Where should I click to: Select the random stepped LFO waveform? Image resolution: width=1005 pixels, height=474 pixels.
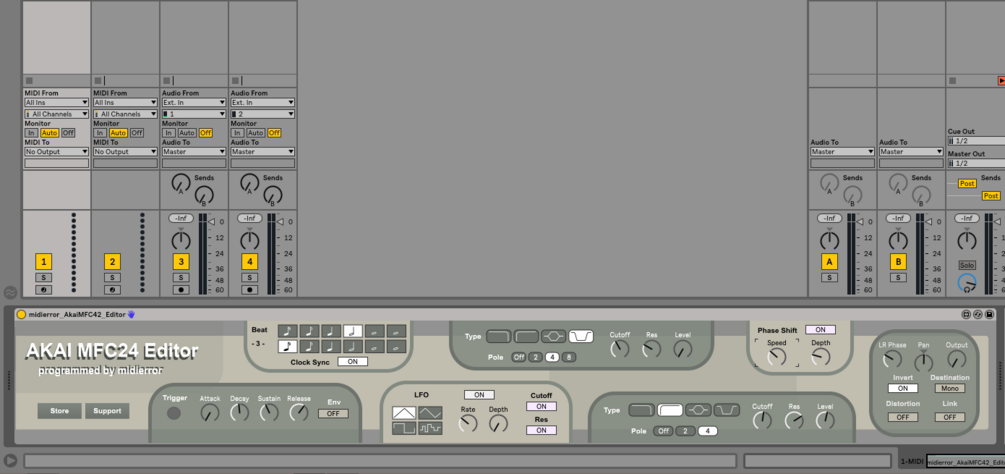tap(430, 428)
